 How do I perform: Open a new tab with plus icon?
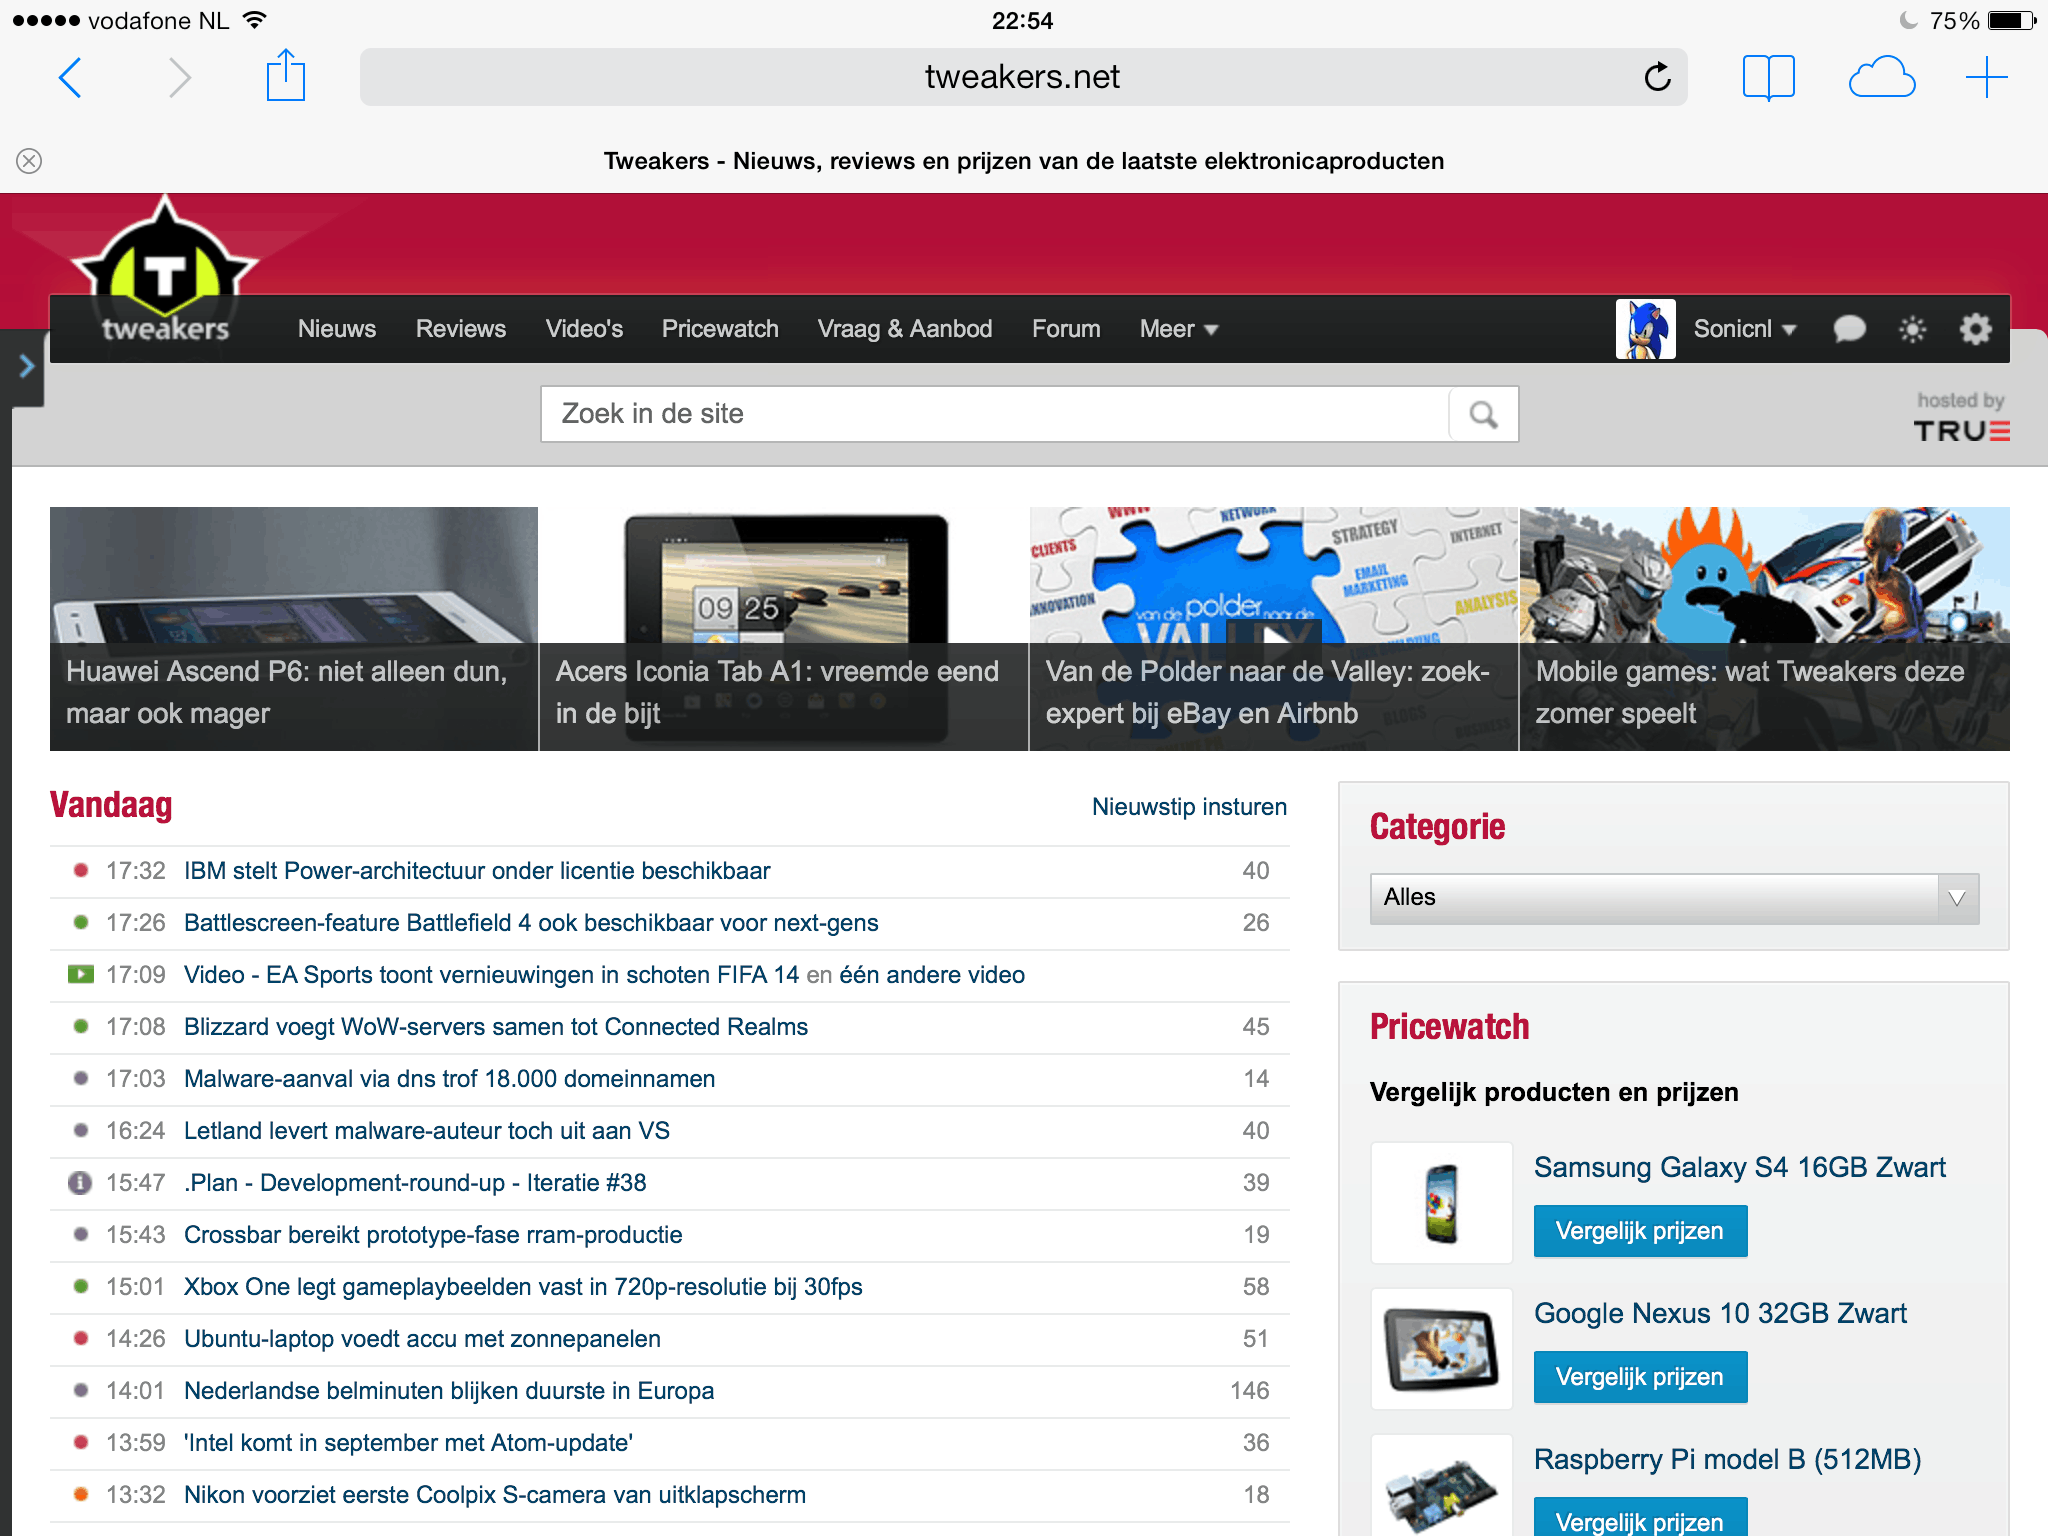(x=1986, y=77)
